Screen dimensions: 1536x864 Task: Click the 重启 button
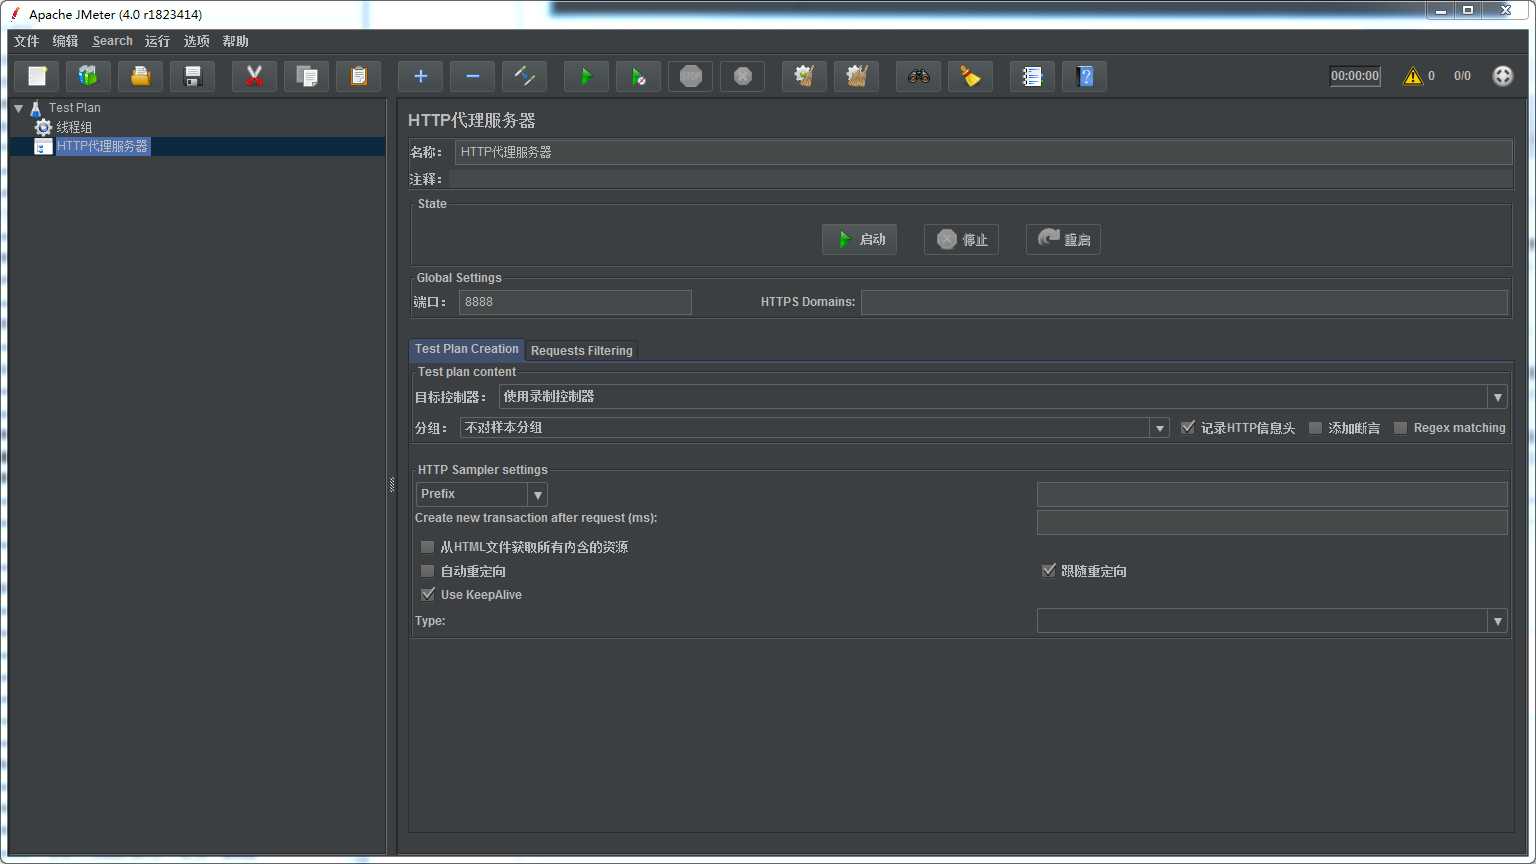point(1064,239)
